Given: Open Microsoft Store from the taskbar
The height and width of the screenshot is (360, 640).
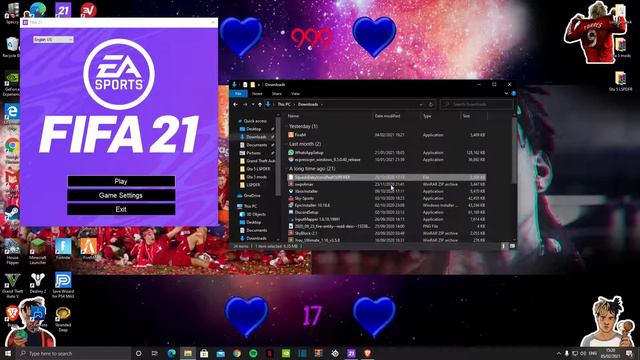Looking at the screenshot, I should pyautogui.click(x=204, y=353).
